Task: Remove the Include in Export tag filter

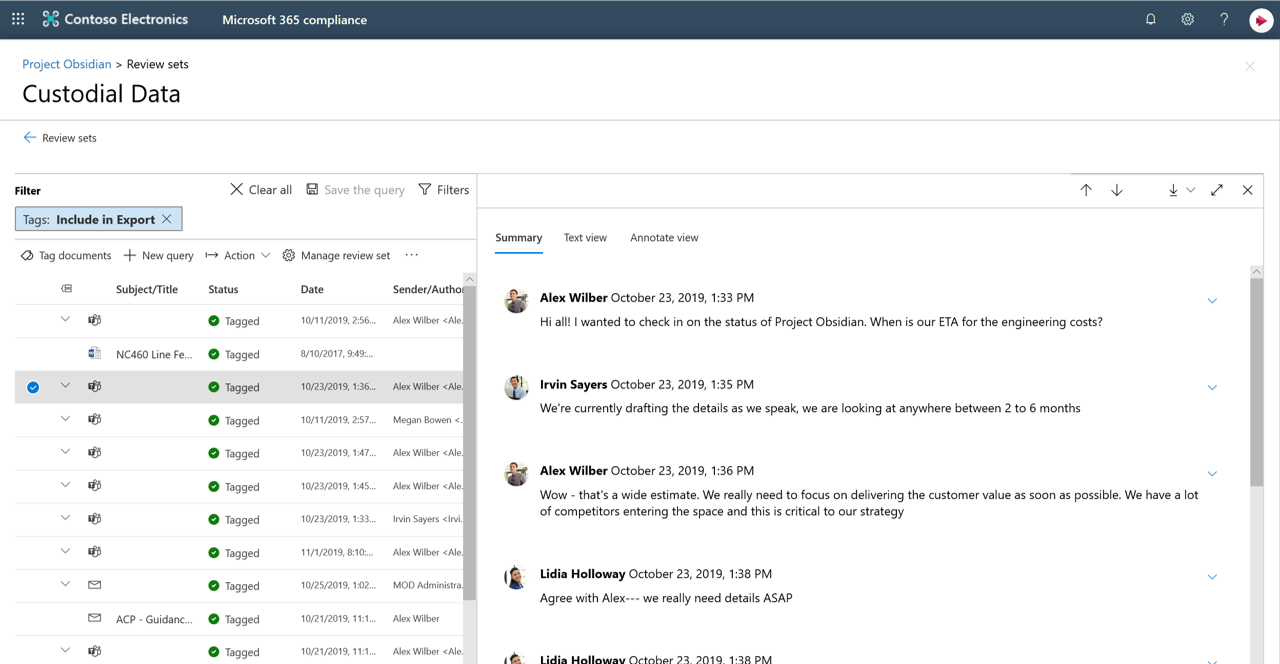Action: click(x=166, y=218)
